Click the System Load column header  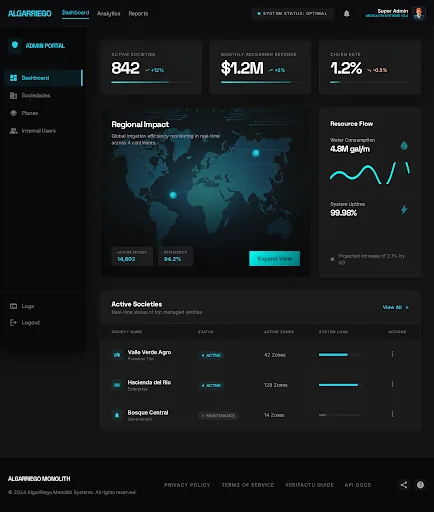333,332
